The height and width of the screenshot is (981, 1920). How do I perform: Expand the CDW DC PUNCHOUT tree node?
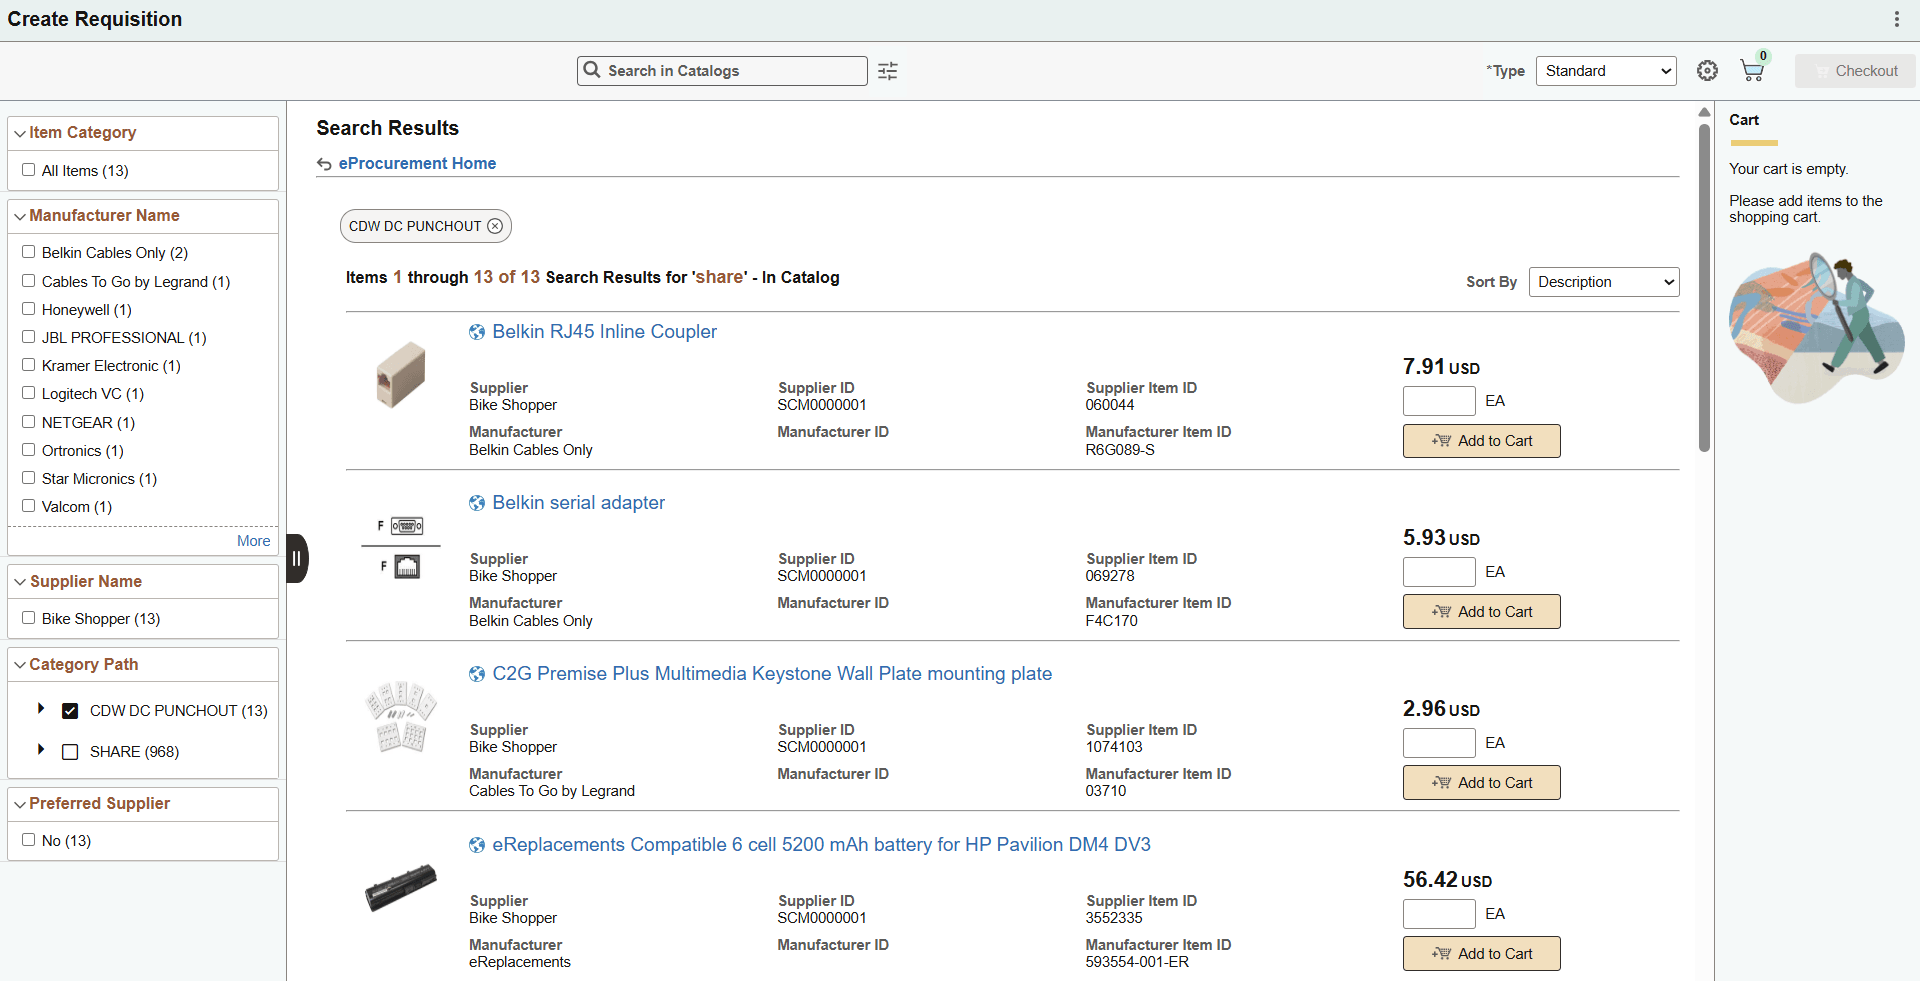coord(41,710)
